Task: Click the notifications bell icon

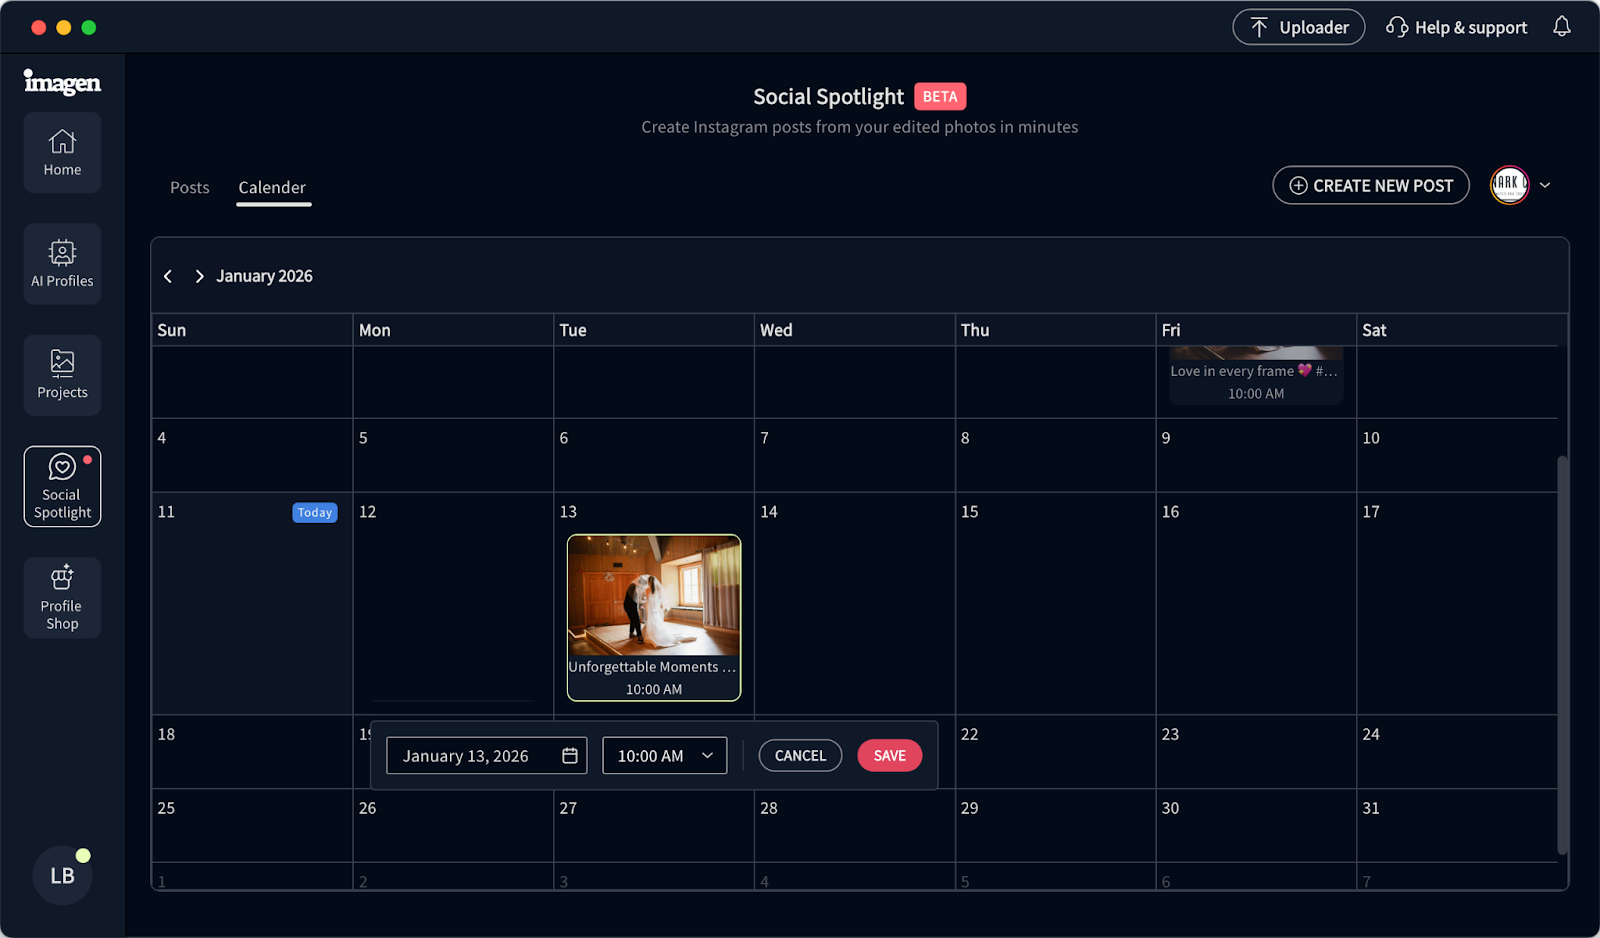Action: pos(1561,27)
